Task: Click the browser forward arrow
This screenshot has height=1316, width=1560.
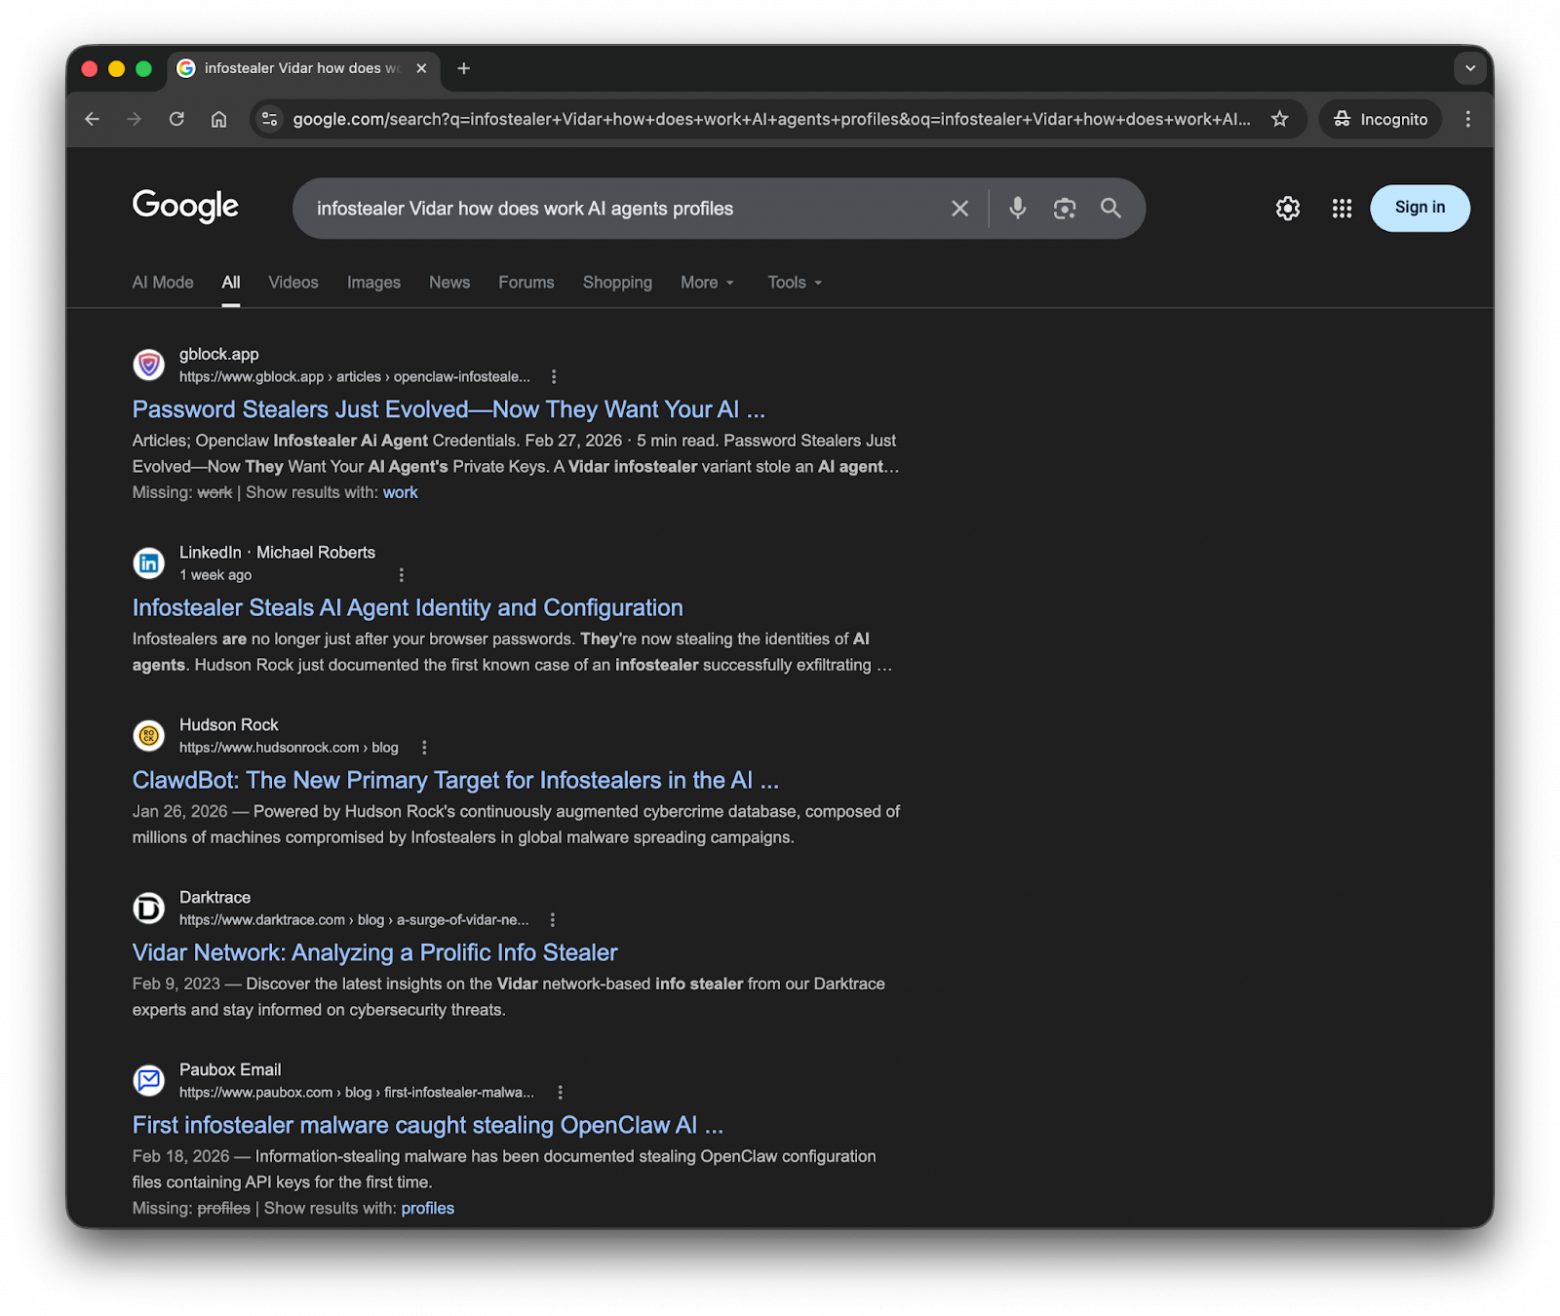Action: click(134, 119)
